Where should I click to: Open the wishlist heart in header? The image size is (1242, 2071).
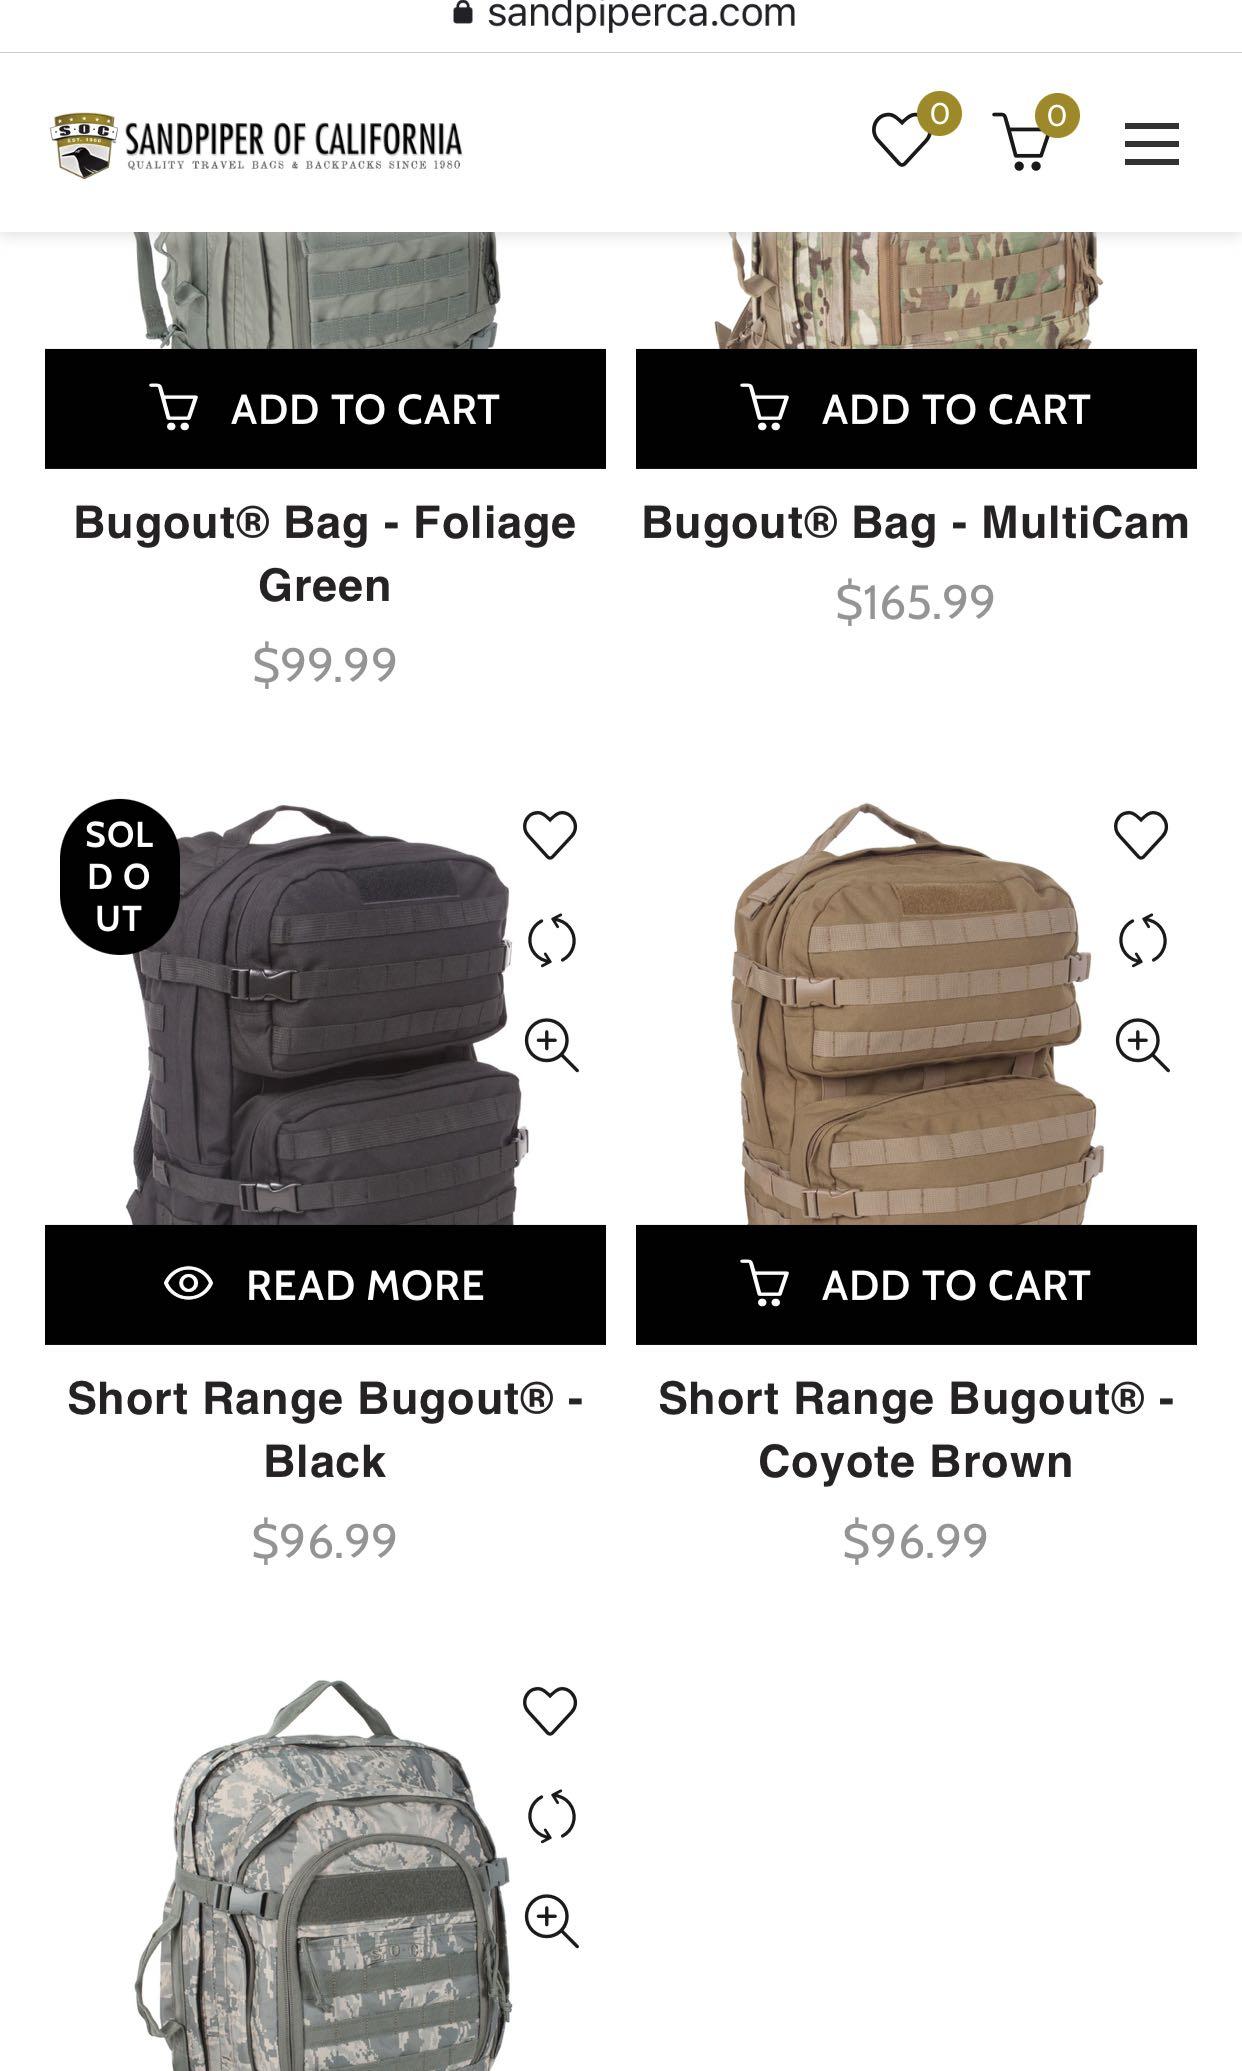coord(902,141)
